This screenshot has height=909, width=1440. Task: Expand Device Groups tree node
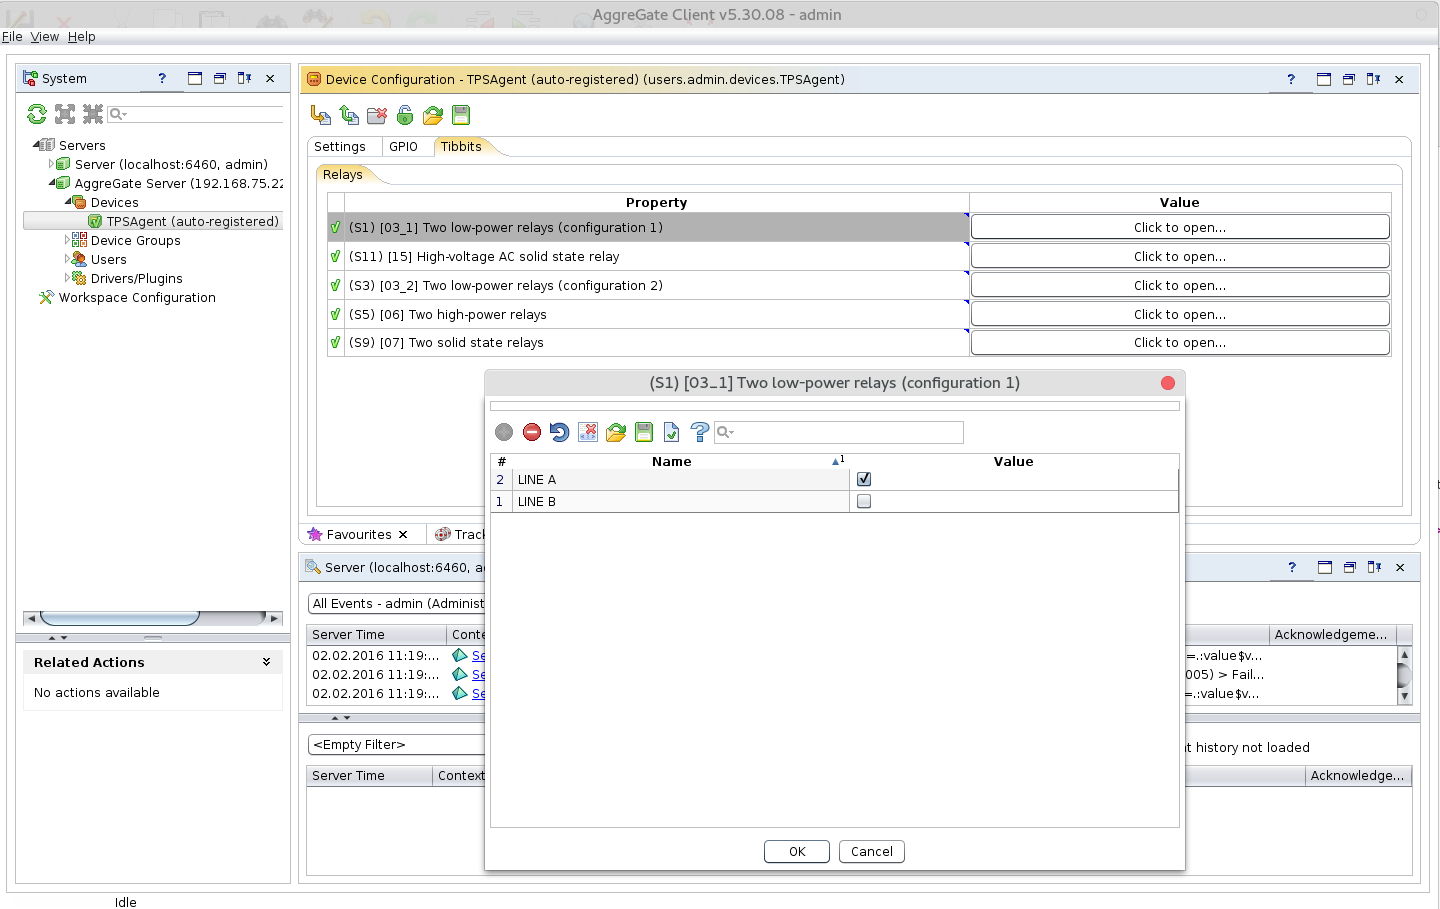[x=68, y=240]
